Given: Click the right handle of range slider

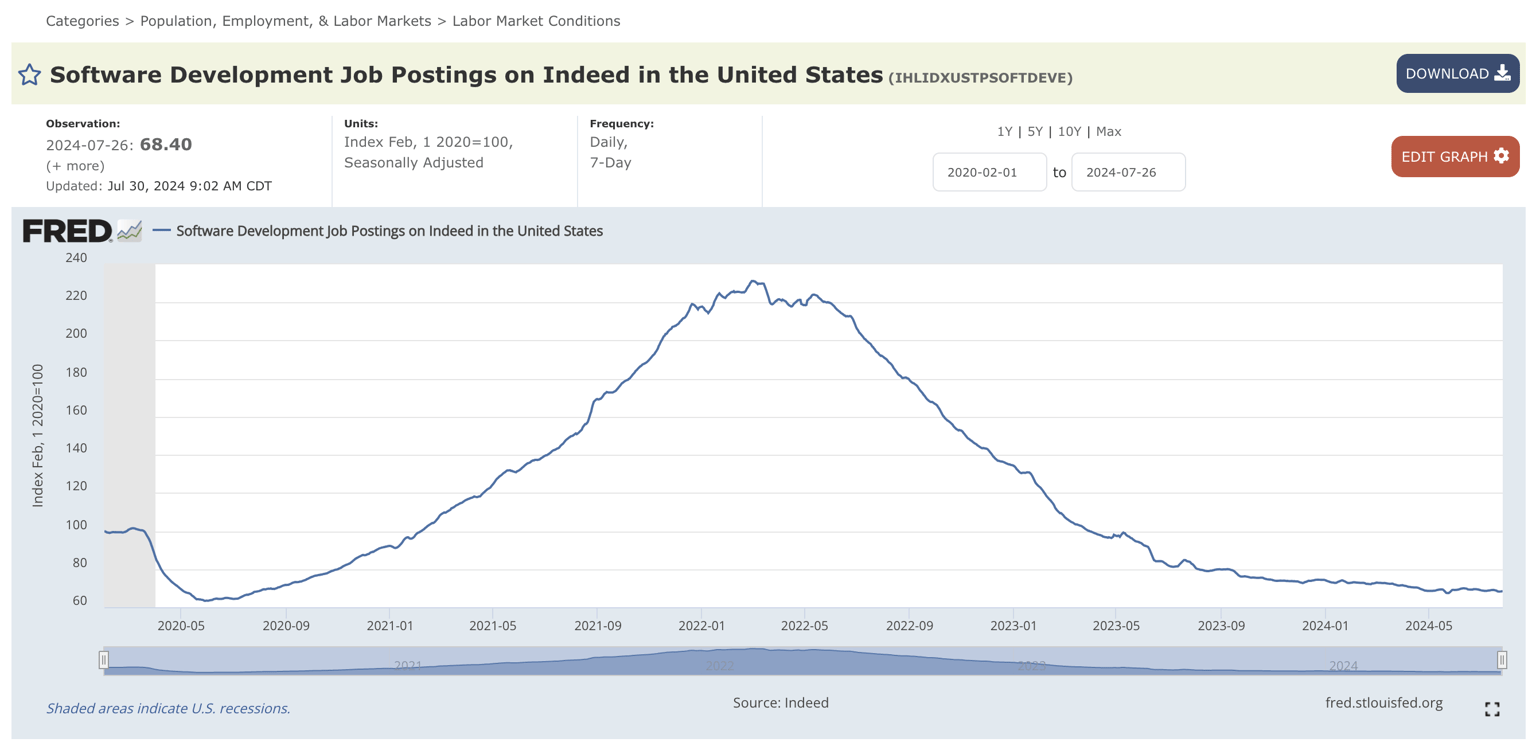Looking at the screenshot, I should click(x=1502, y=660).
